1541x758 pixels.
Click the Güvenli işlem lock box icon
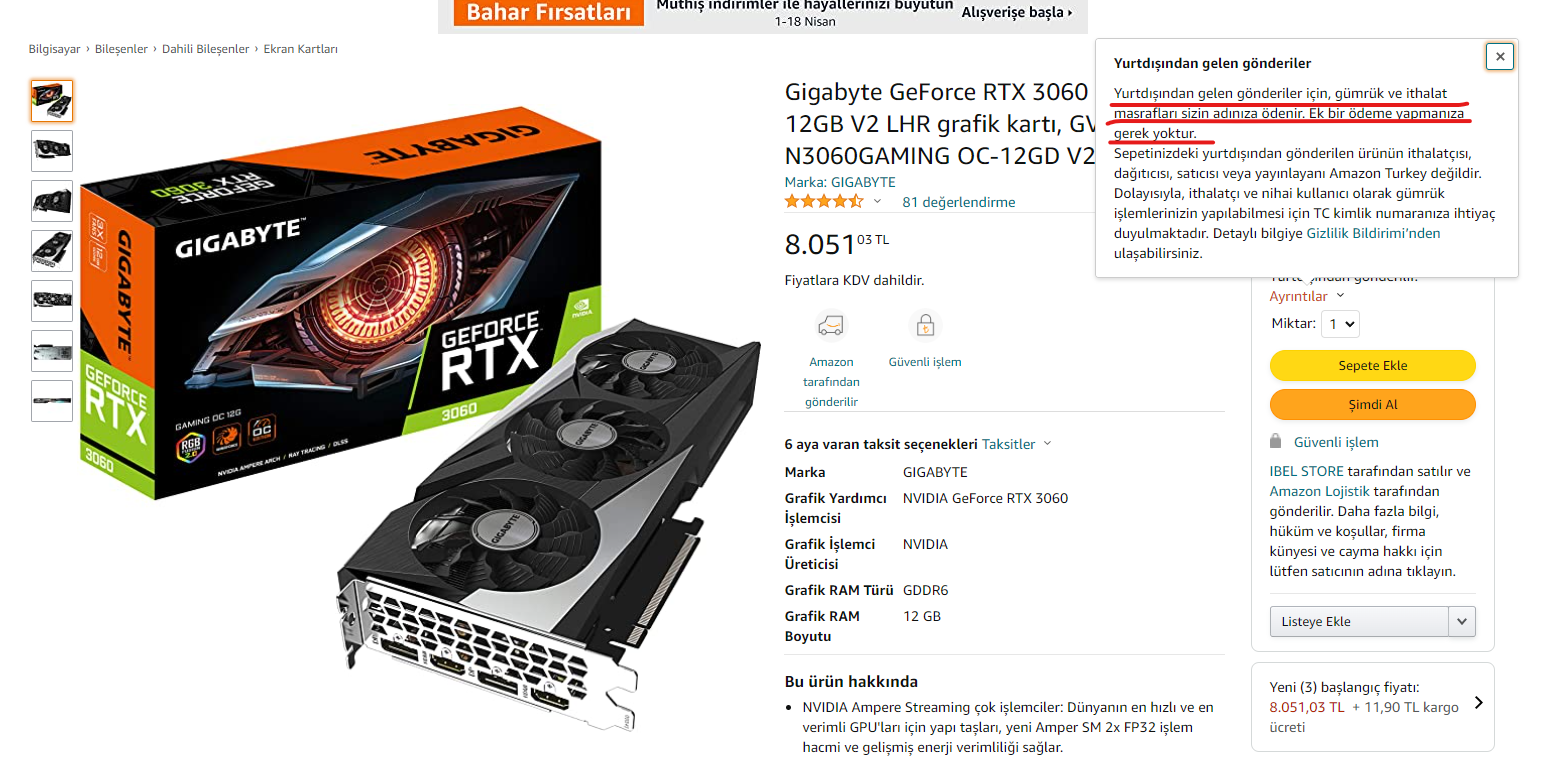[x=925, y=326]
